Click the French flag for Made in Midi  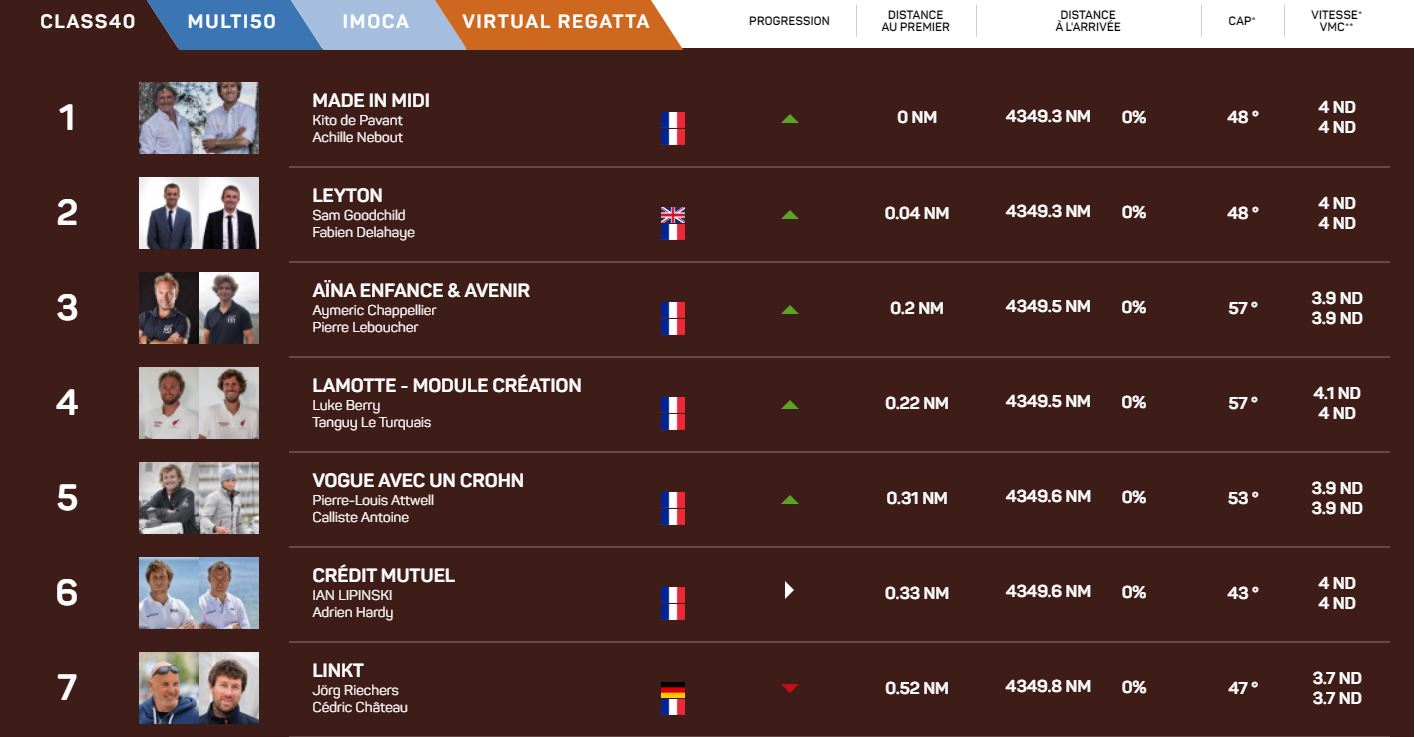(x=673, y=128)
